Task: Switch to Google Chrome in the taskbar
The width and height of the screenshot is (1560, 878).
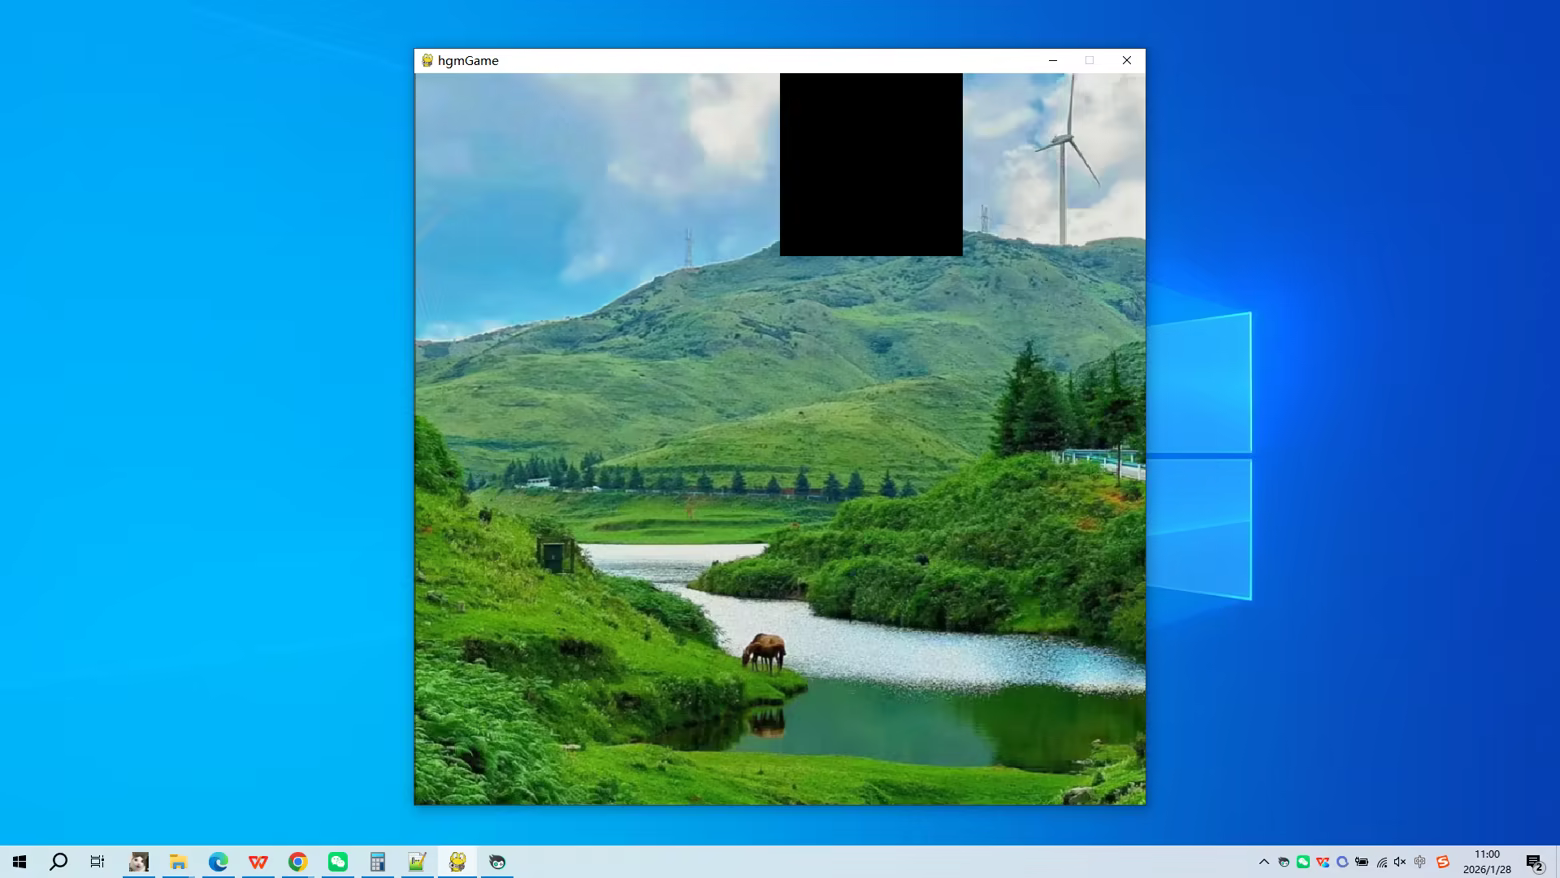Action: [x=298, y=861]
